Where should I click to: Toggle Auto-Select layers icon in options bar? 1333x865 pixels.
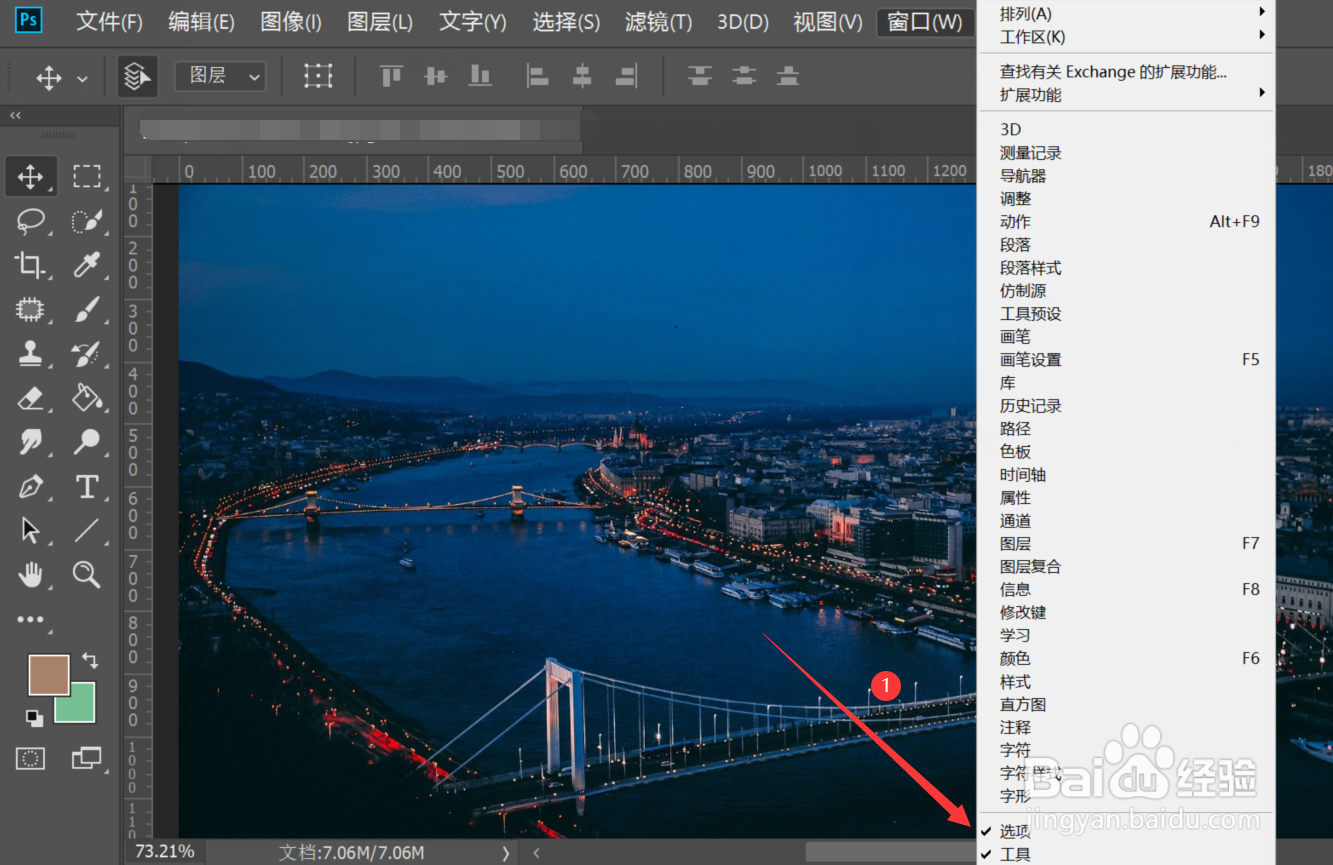coord(137,76)
